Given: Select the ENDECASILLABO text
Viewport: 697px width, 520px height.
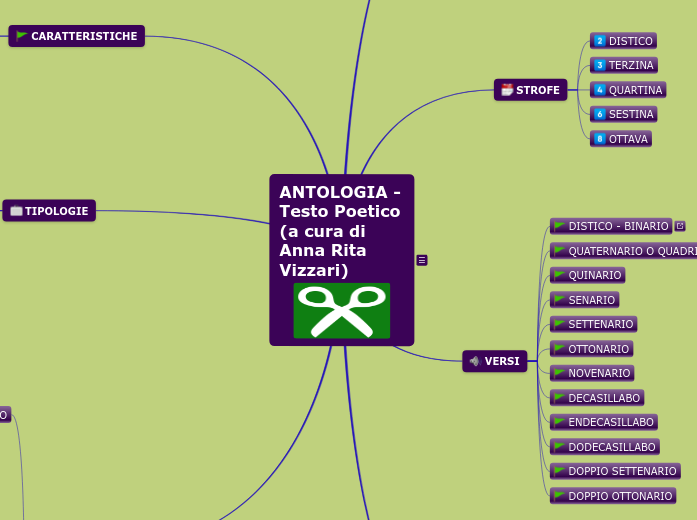Looking at the screenshot, I should pyautogui.click(x=611, y=422).
